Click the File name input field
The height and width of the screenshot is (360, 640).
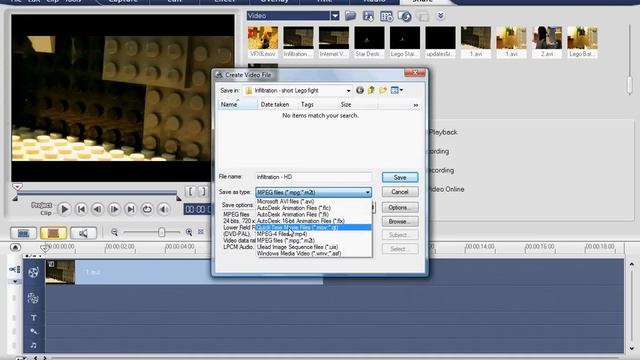click(313, 177)
